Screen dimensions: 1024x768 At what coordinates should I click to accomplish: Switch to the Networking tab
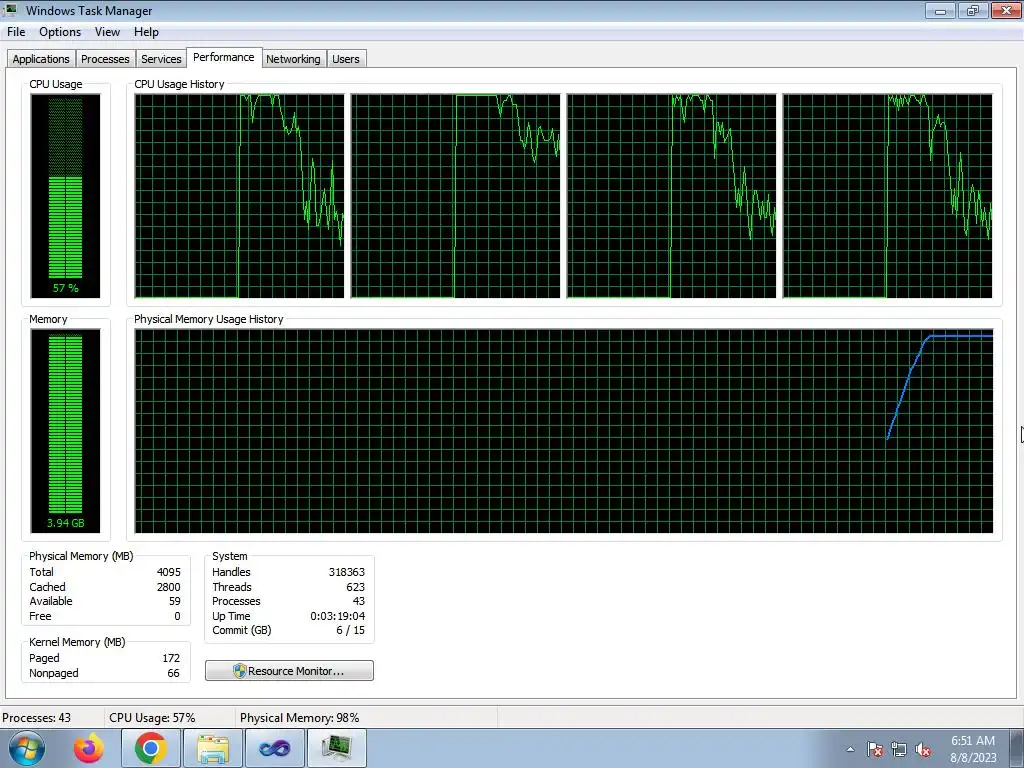pyautogui.click(x=293, y=59)
